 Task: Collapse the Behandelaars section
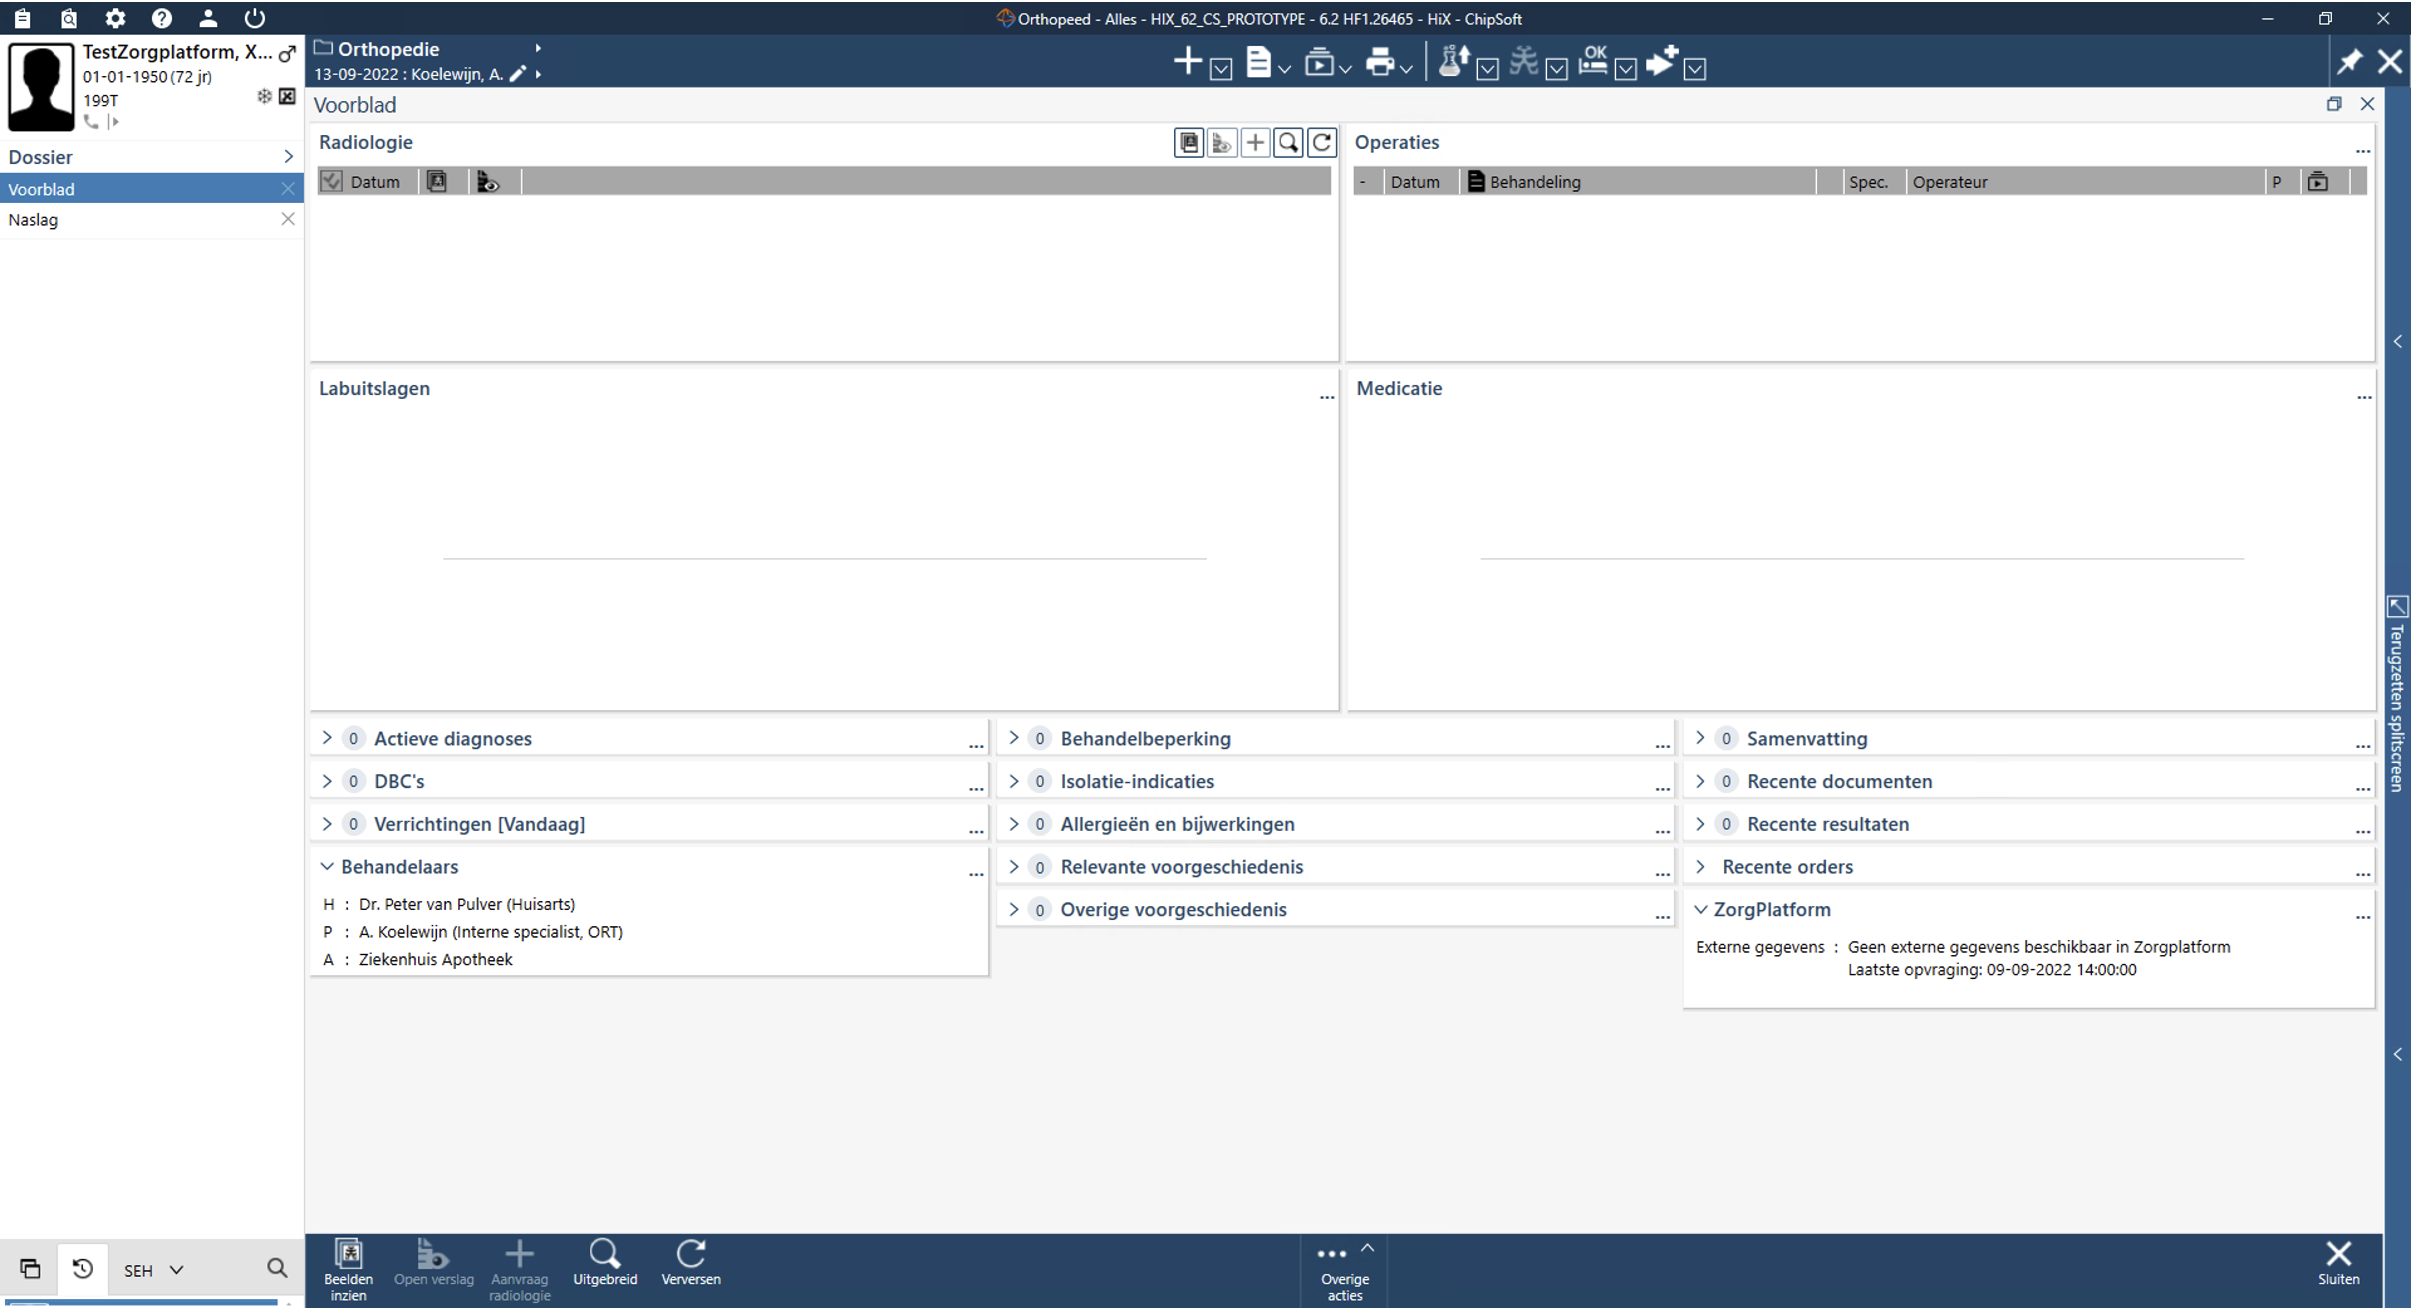pos(327,866)
